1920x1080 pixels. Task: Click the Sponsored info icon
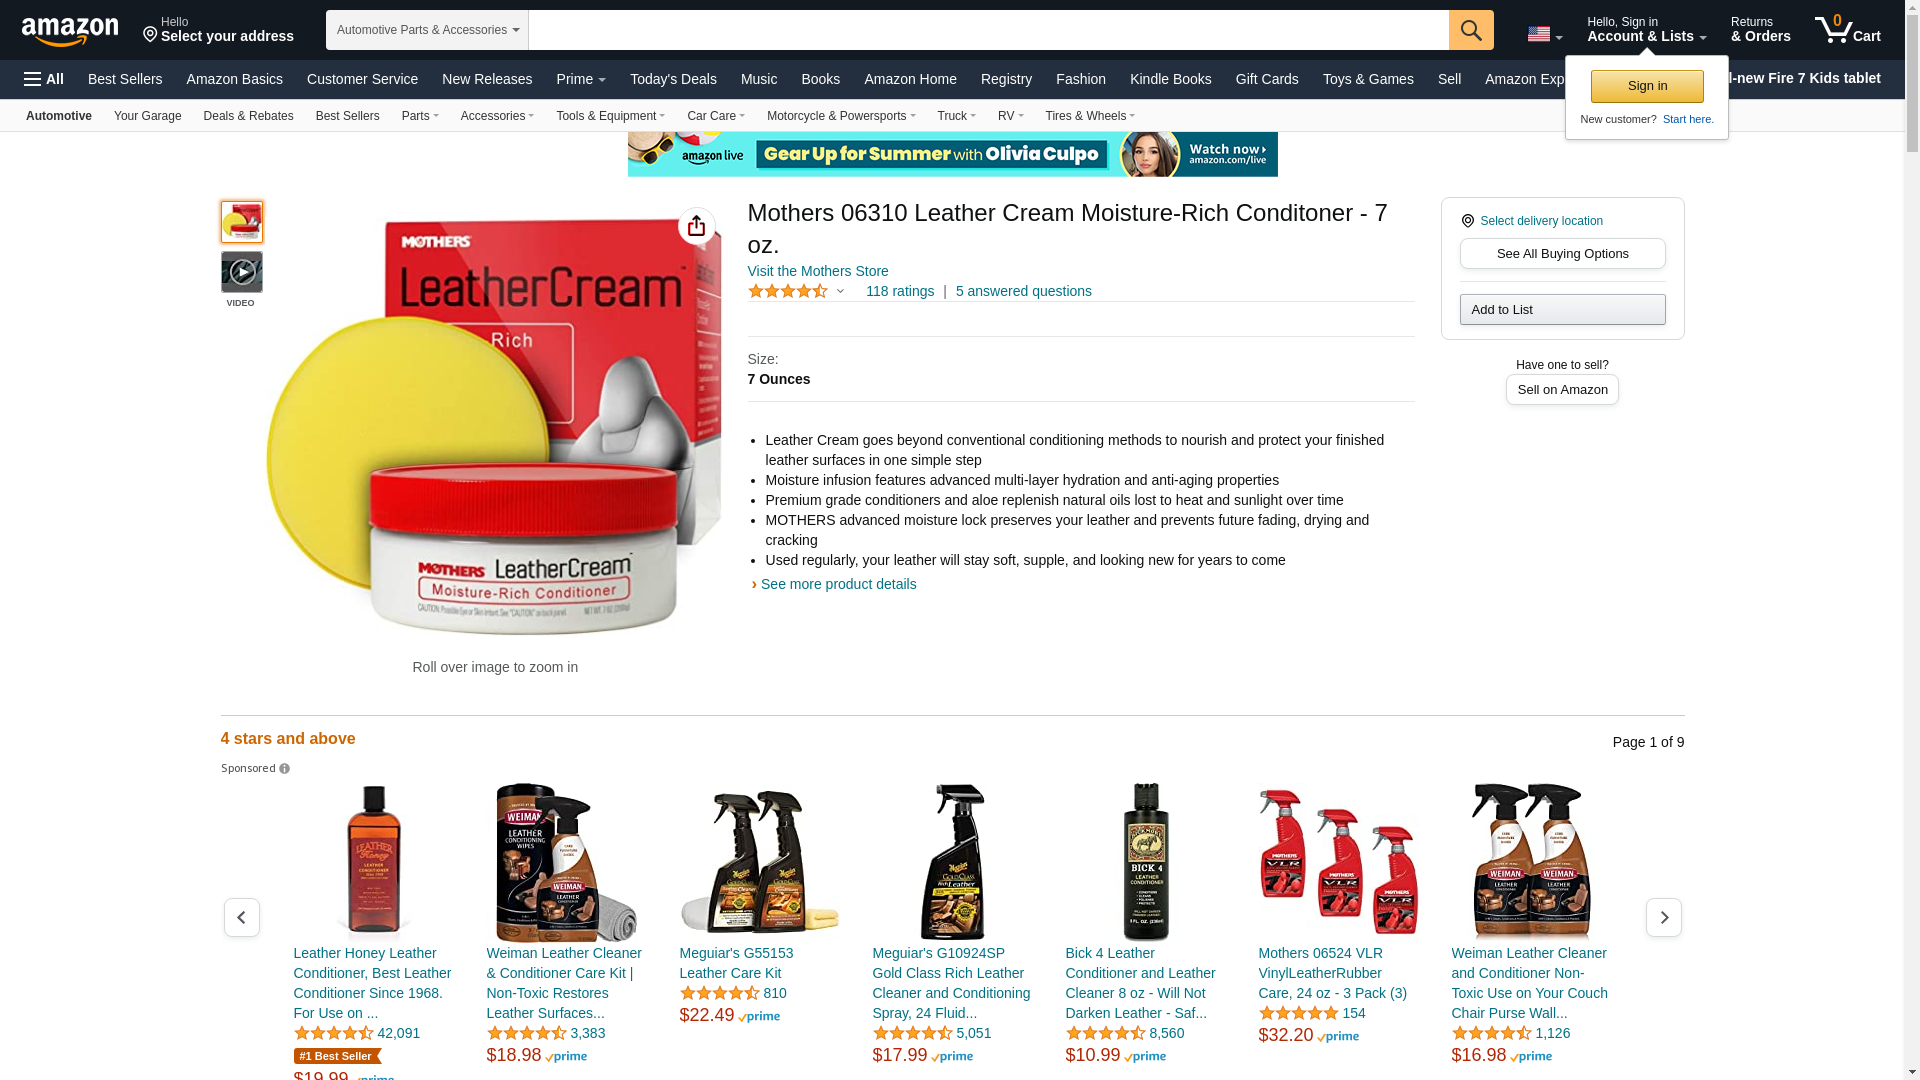click(x=284, y=769)
